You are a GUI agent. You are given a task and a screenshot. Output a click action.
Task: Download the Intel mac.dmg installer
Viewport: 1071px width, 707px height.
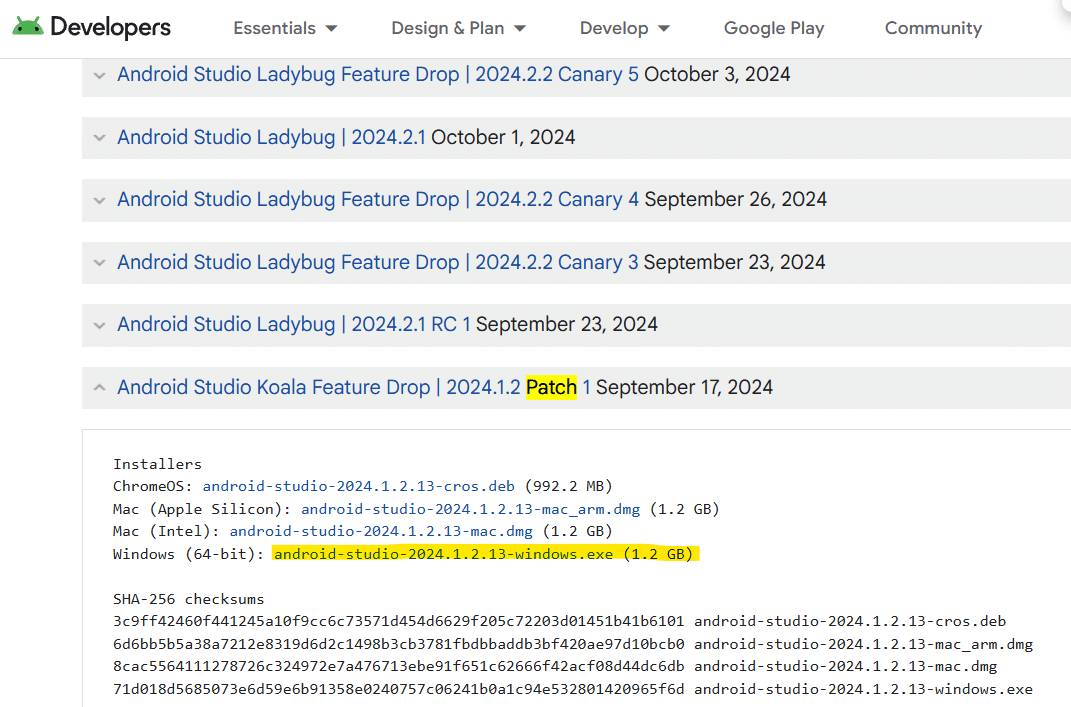[x=381, y=531]
